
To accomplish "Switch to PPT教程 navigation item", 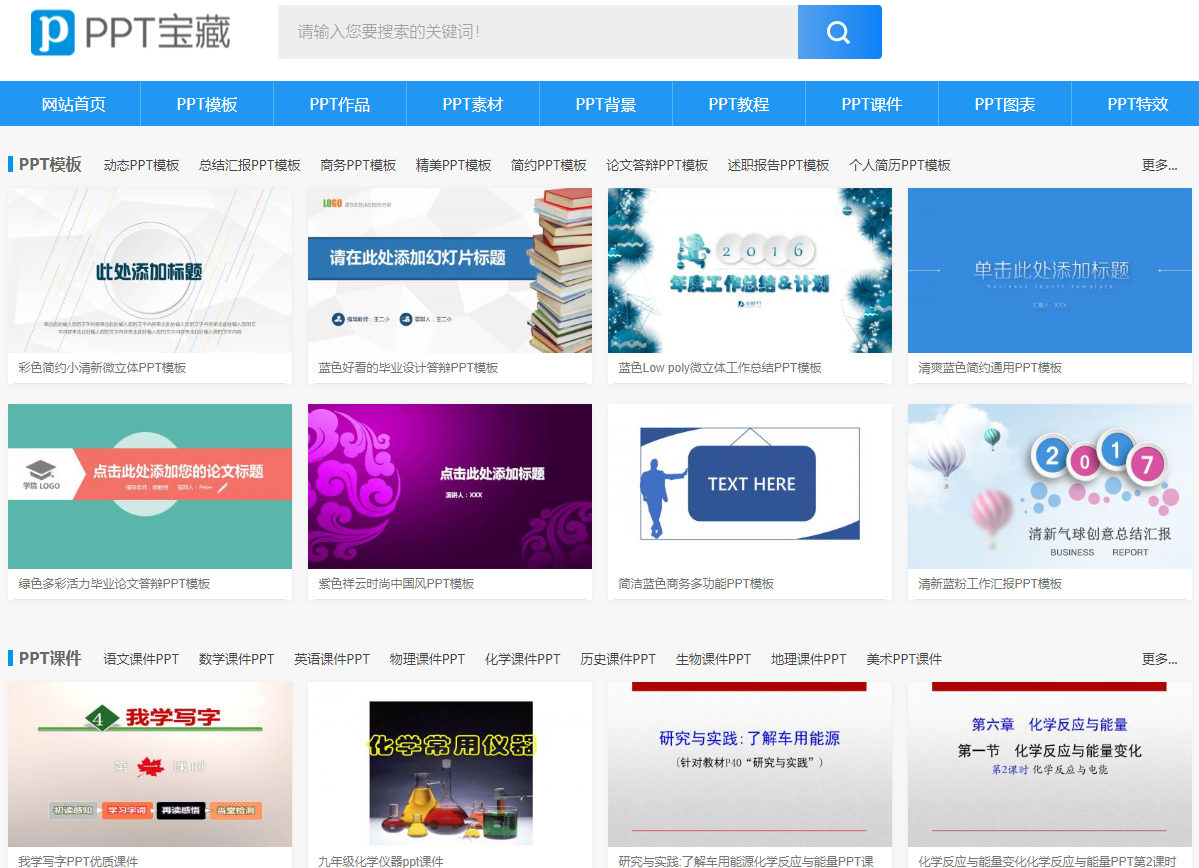I will 739,104.
